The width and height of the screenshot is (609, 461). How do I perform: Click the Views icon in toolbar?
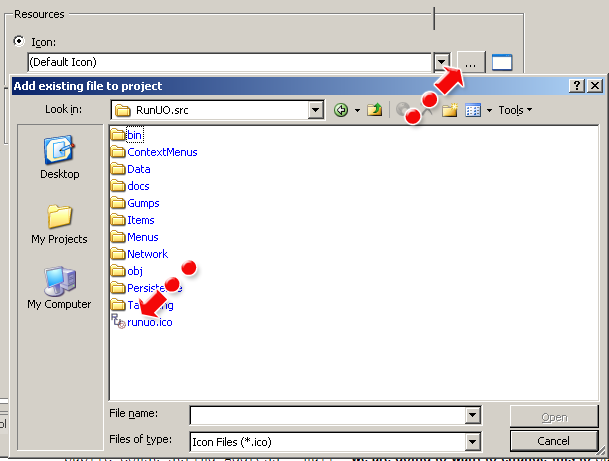[x=473, y=110]
